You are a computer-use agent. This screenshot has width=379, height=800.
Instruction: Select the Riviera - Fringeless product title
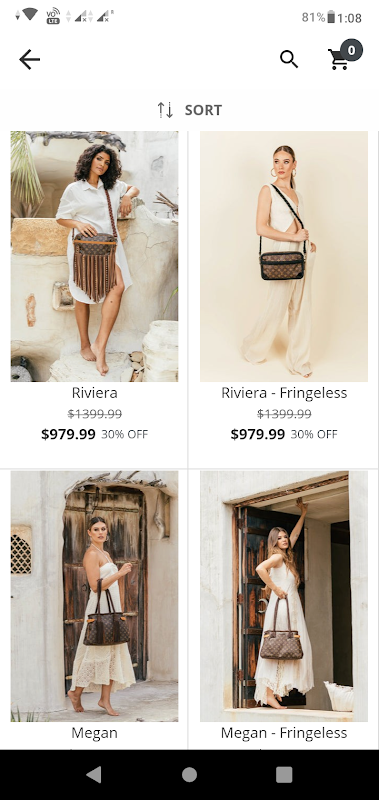[284, 393]
